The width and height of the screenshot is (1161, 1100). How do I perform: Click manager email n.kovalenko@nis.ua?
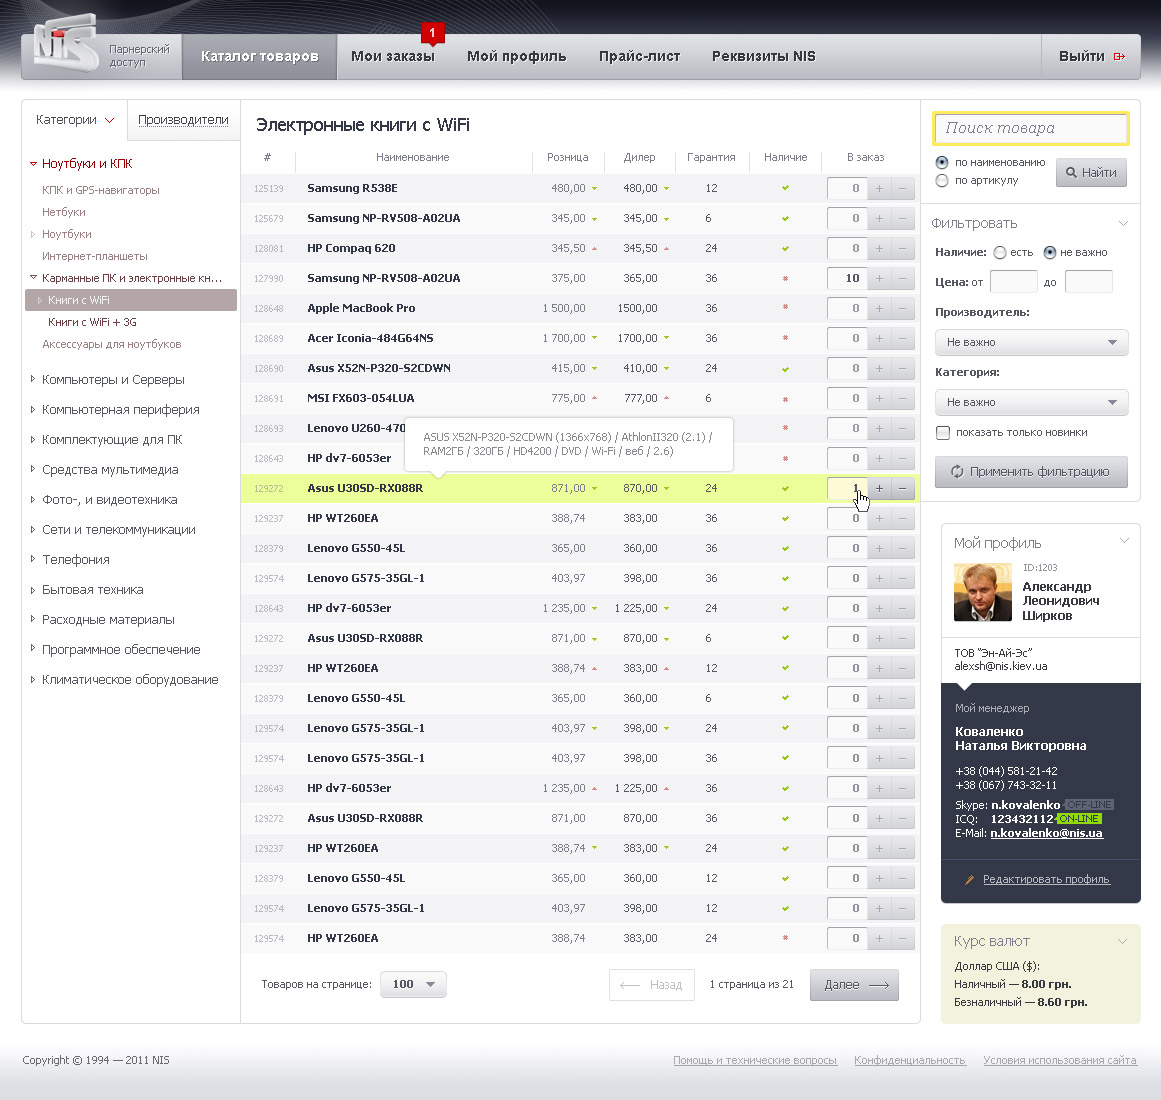[1046, 833]
